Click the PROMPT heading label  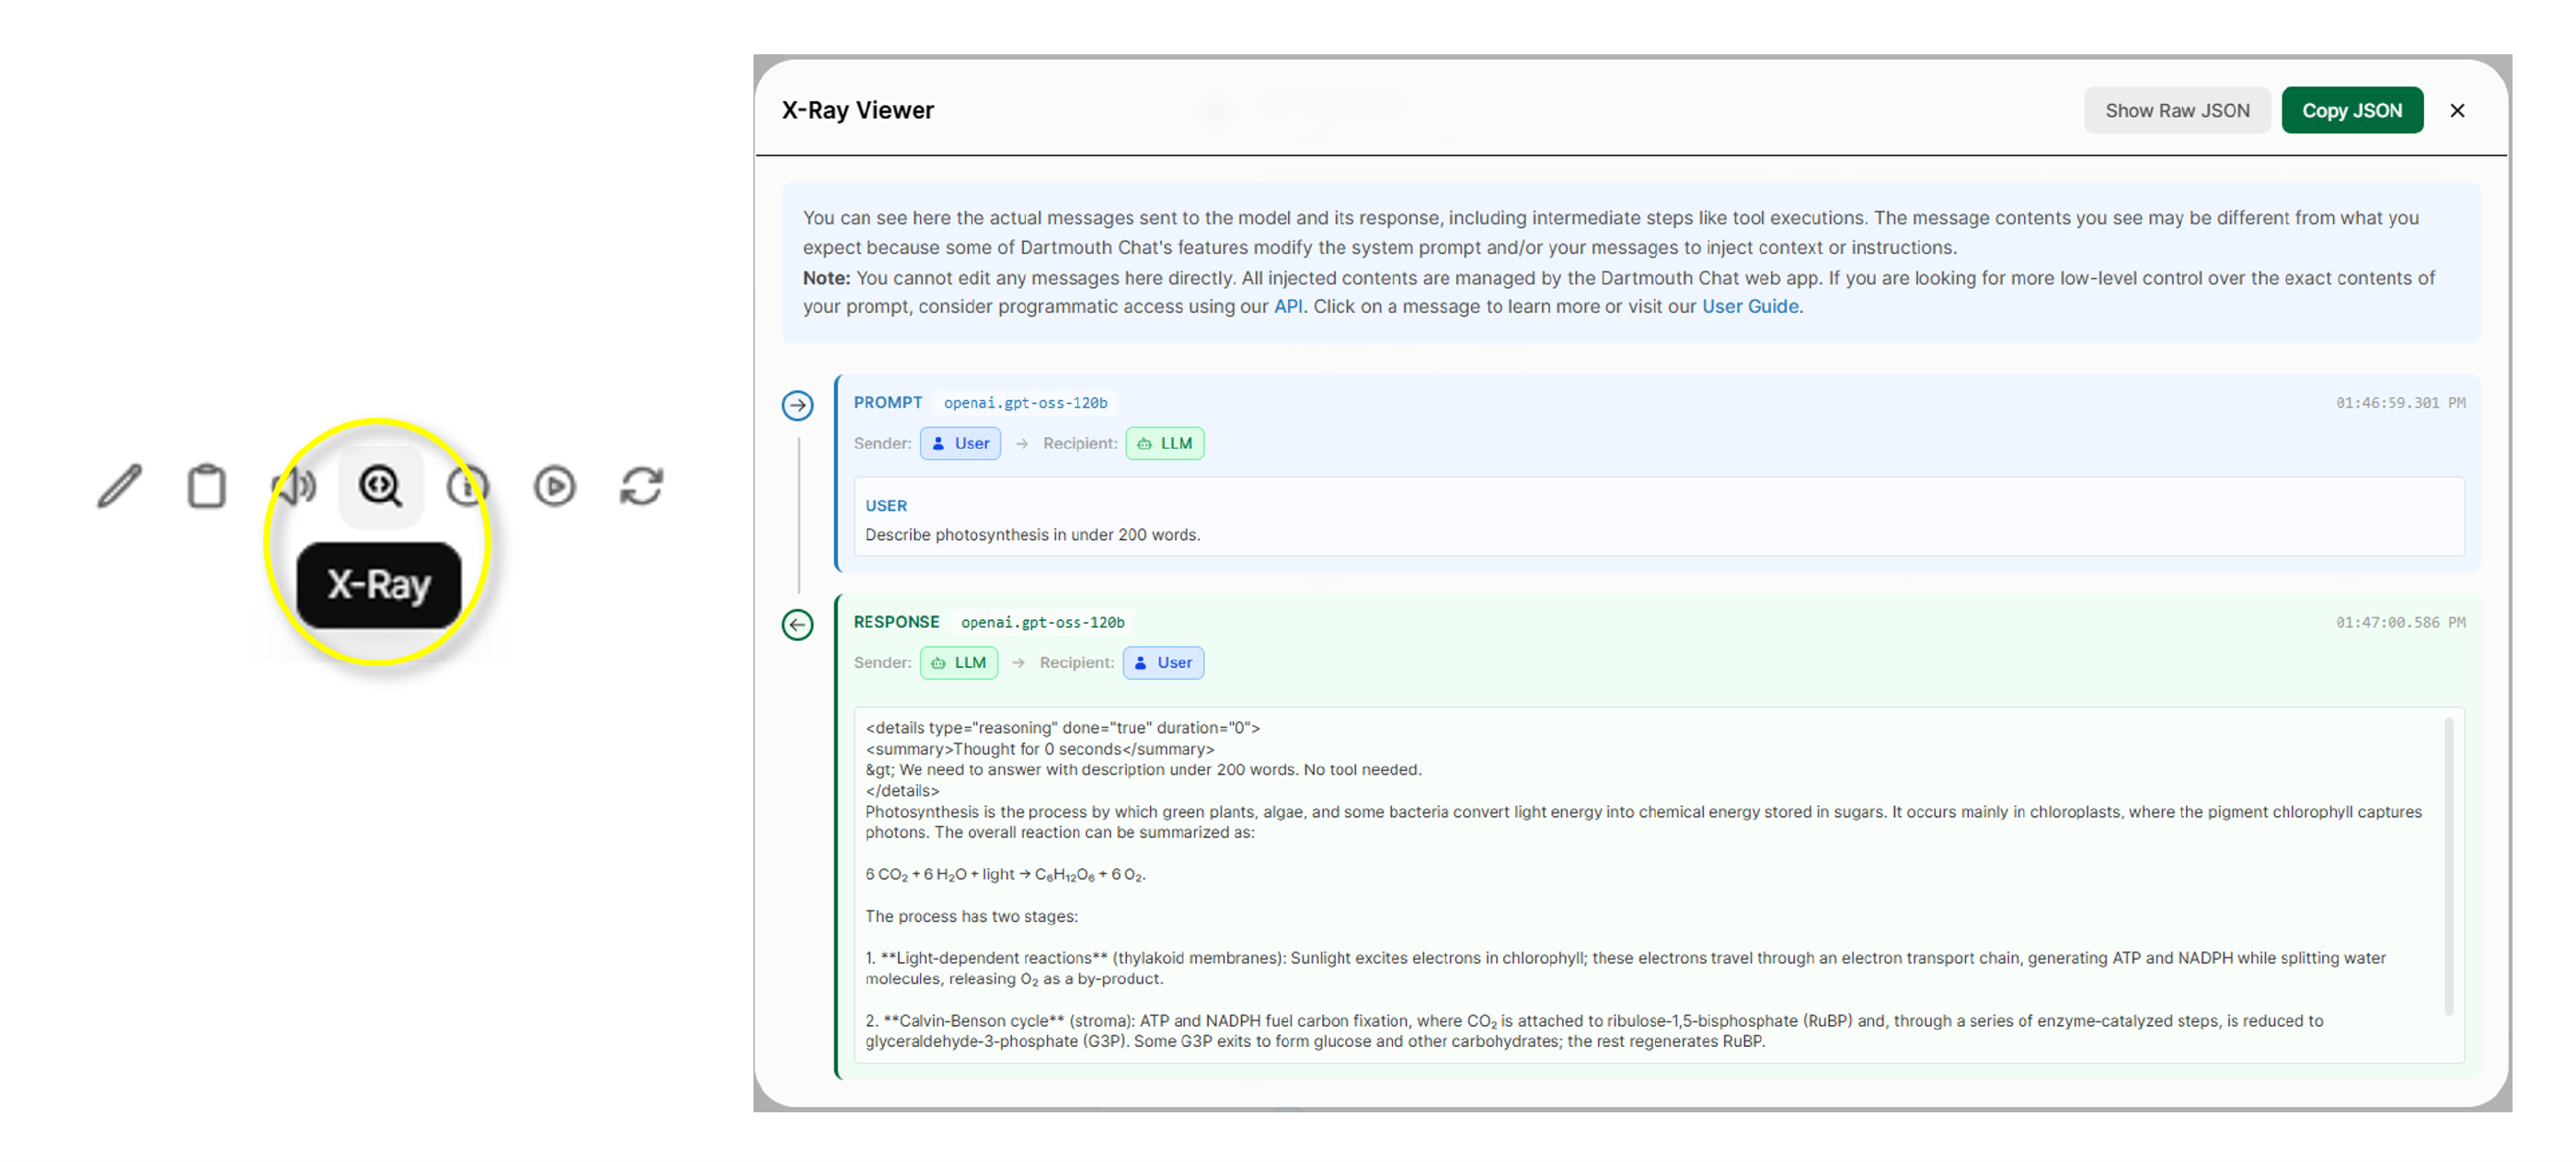pos(887,402)
